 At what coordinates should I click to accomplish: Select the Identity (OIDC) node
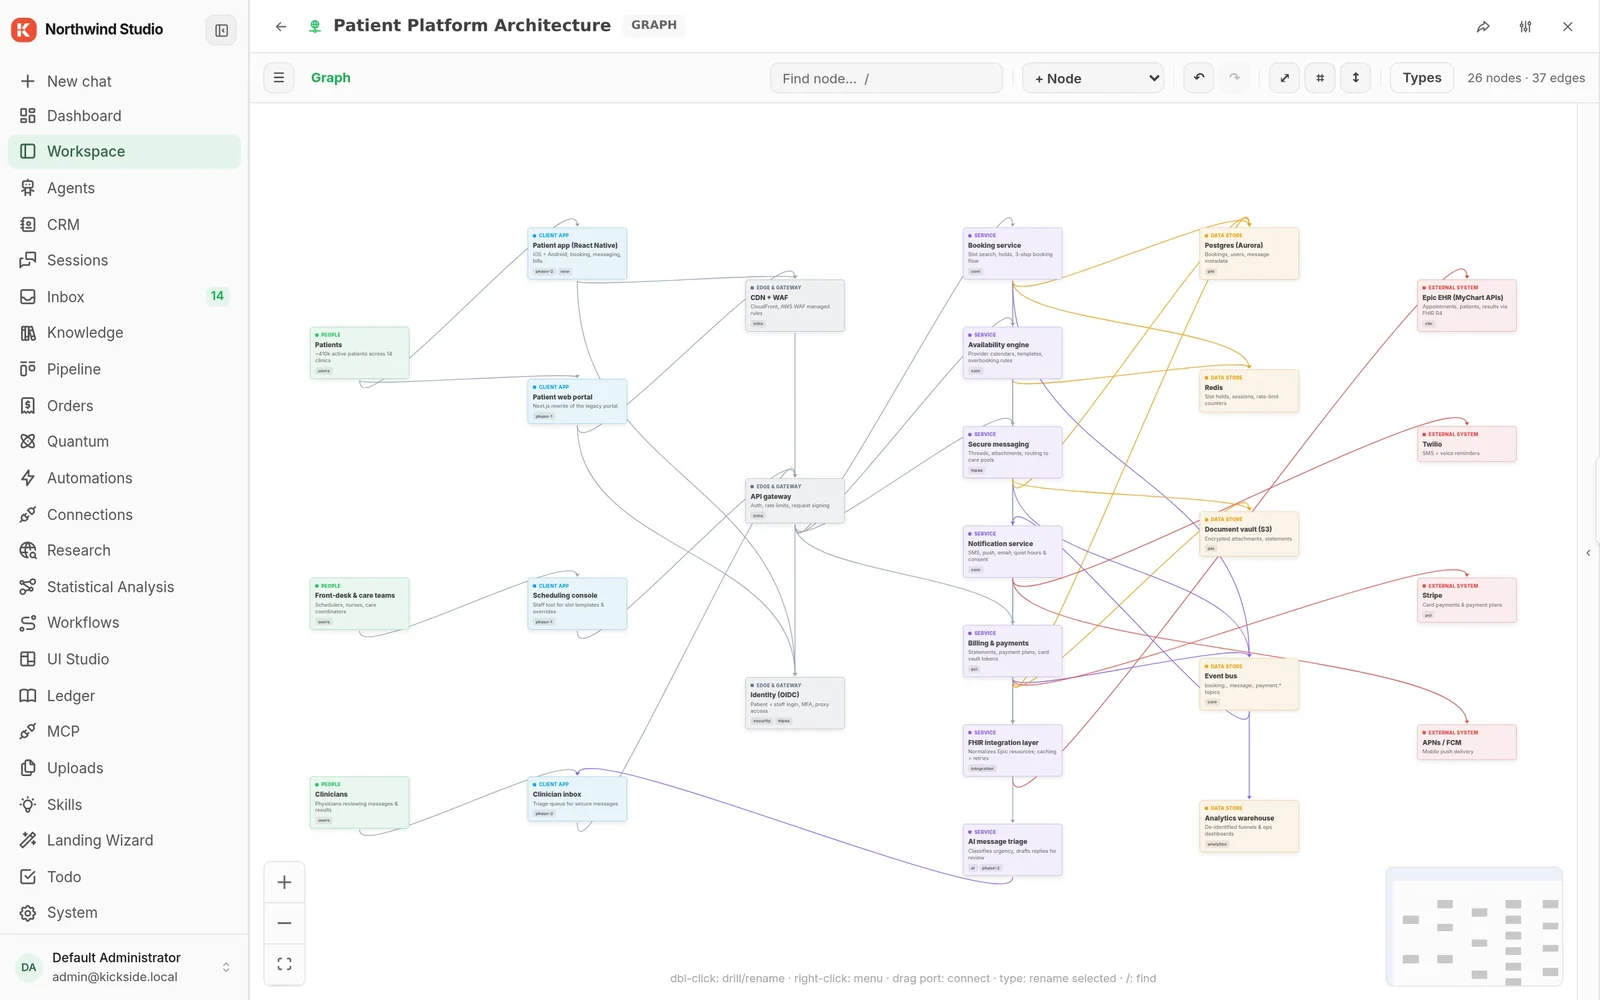795,703
